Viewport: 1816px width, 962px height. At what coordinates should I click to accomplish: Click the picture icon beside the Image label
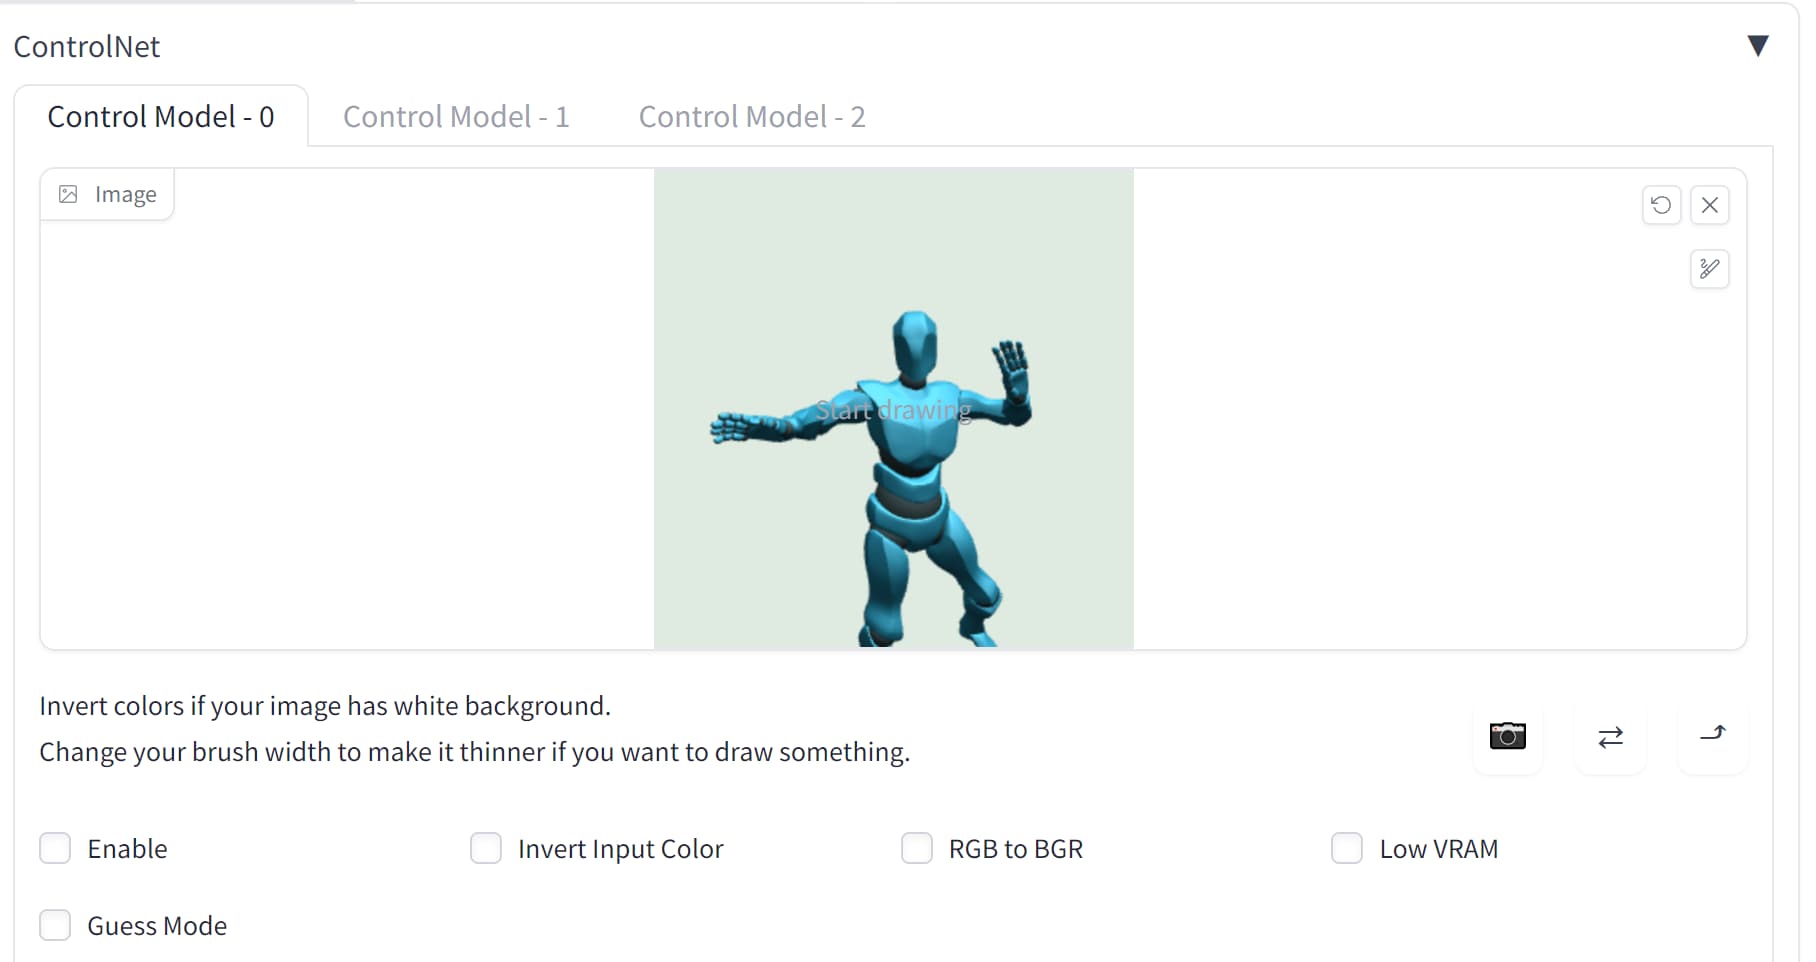(x=68, y=194)
